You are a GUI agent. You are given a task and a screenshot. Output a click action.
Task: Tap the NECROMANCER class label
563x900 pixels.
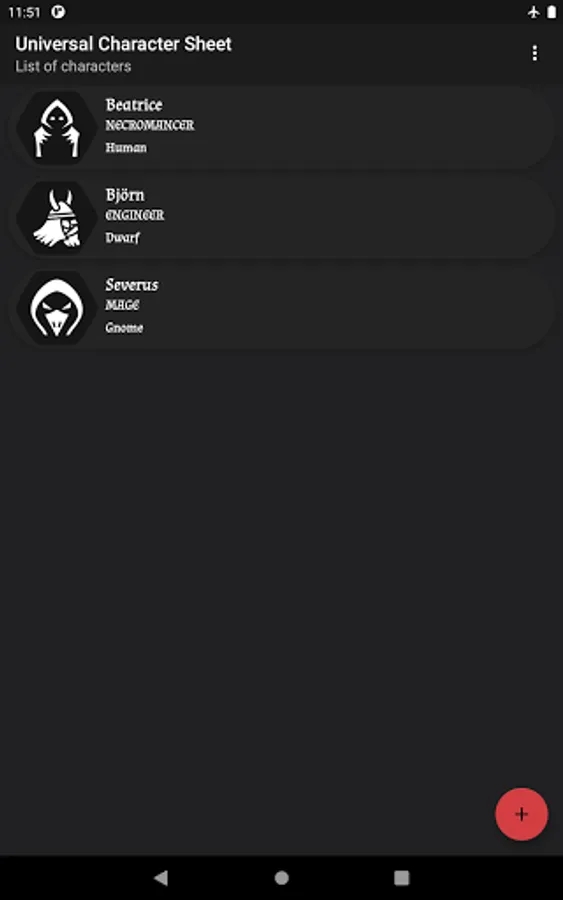[150, 125]
